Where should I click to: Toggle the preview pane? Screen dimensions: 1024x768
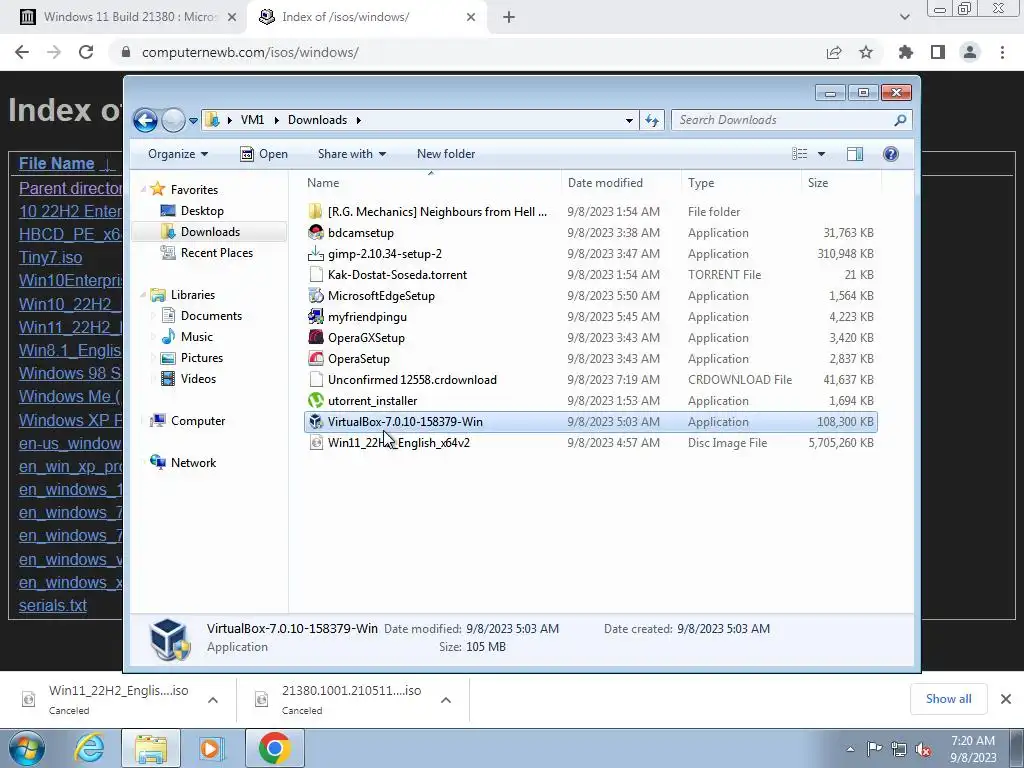(855, 154)
